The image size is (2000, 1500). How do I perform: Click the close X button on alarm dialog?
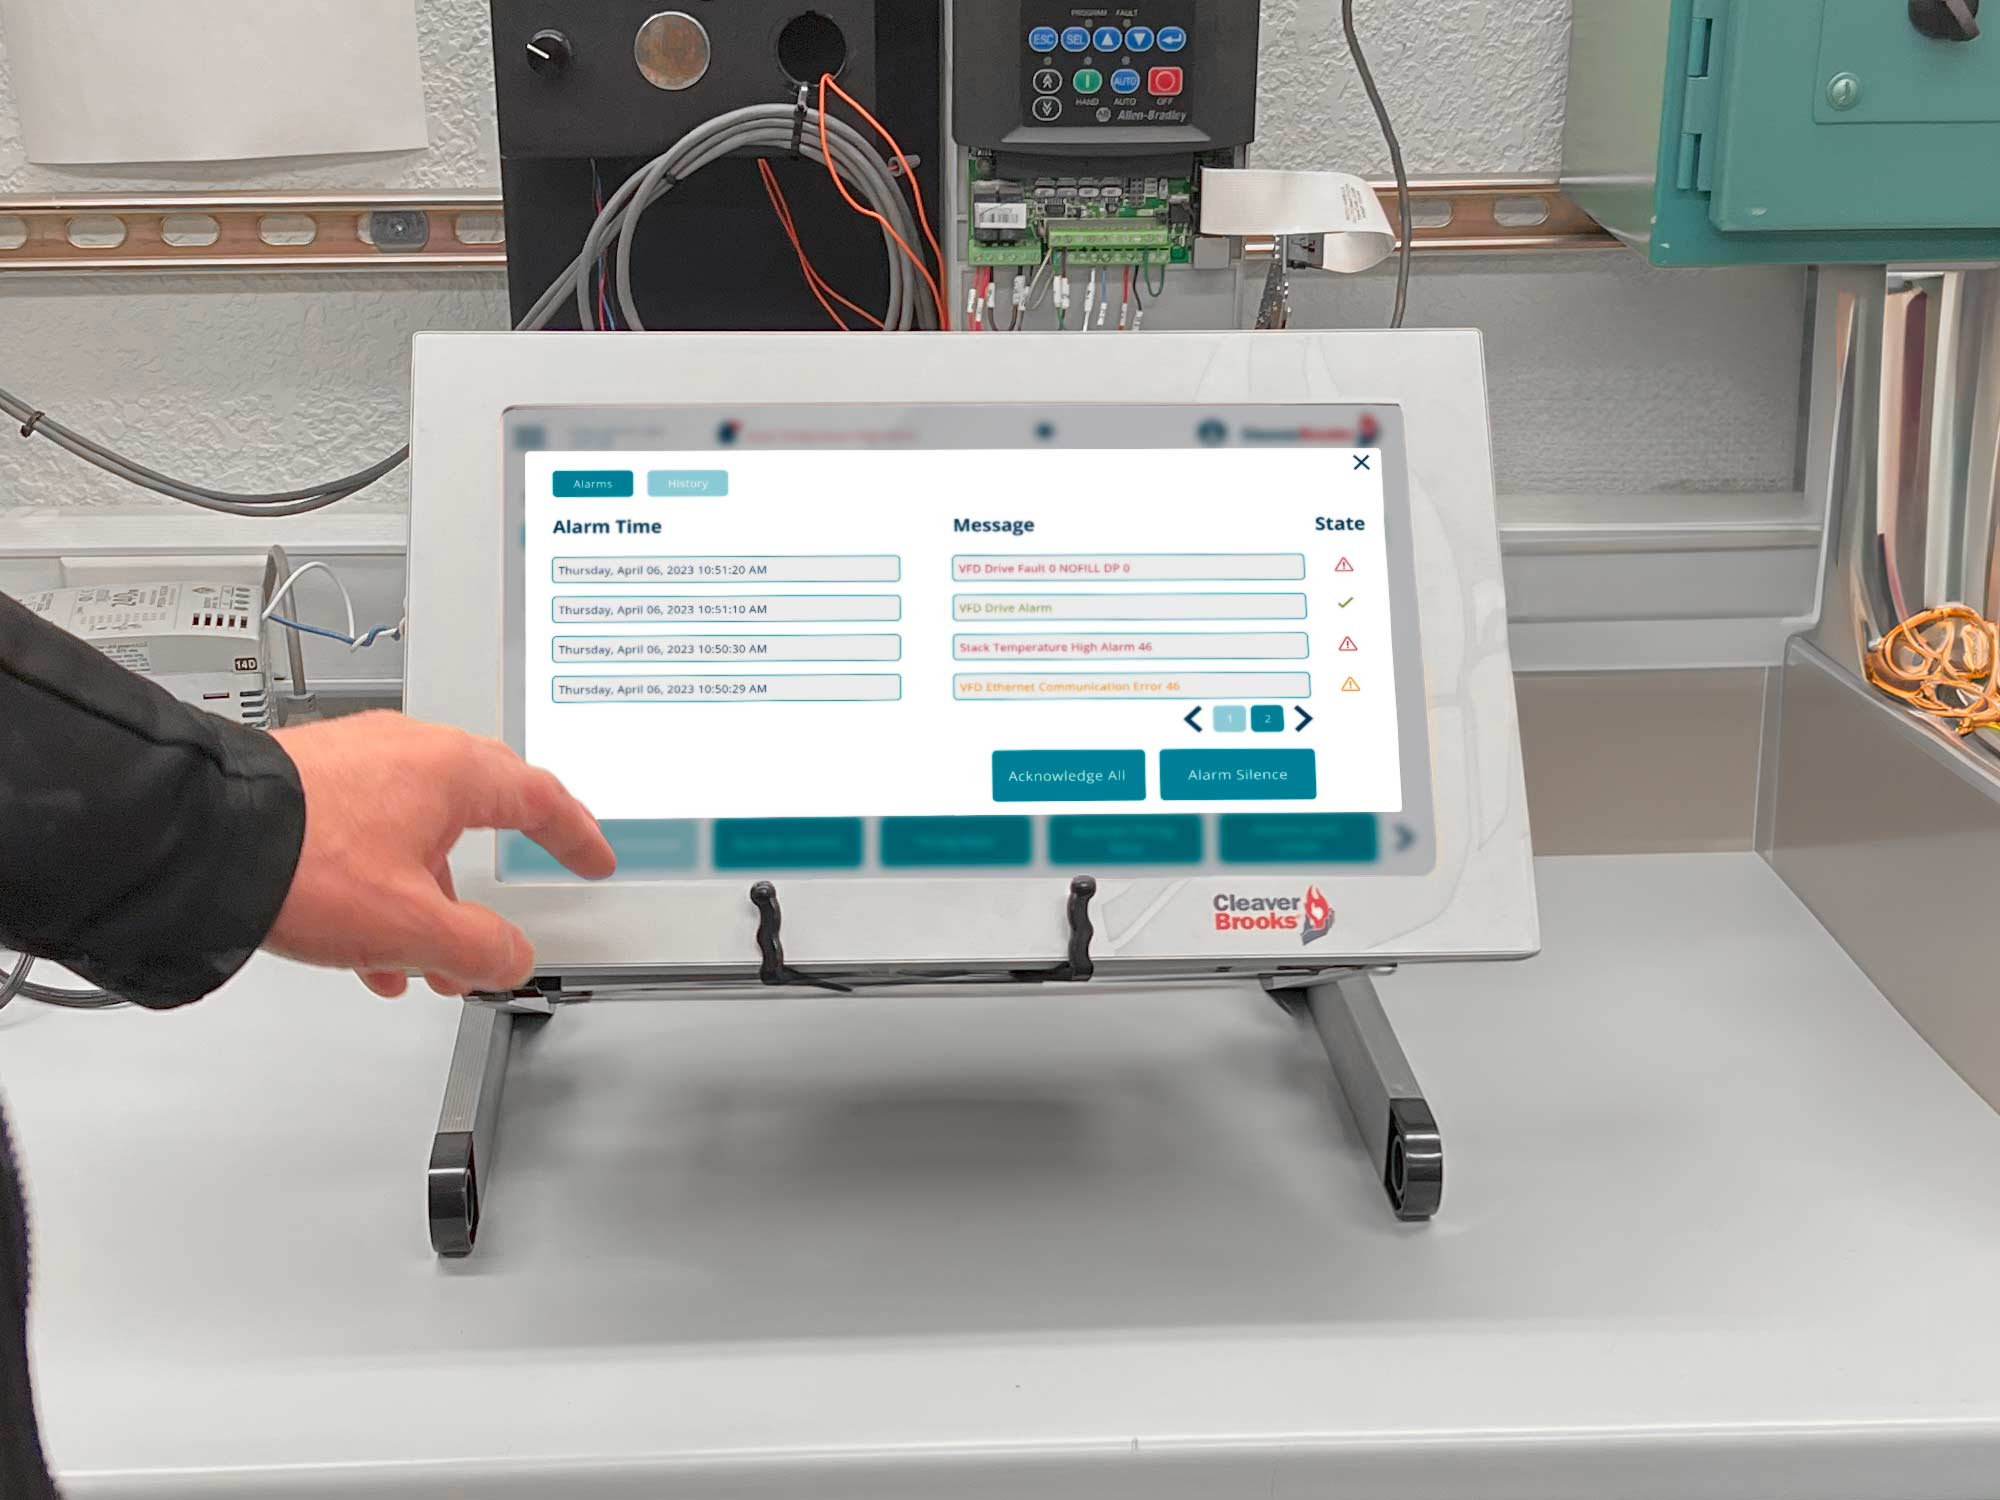[x=1361, y=462]
